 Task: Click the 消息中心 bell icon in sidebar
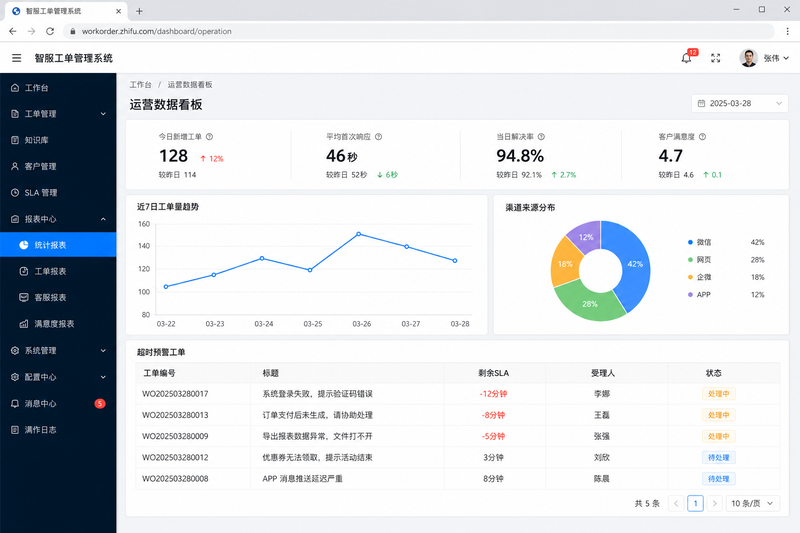click(x=15, y=403)
